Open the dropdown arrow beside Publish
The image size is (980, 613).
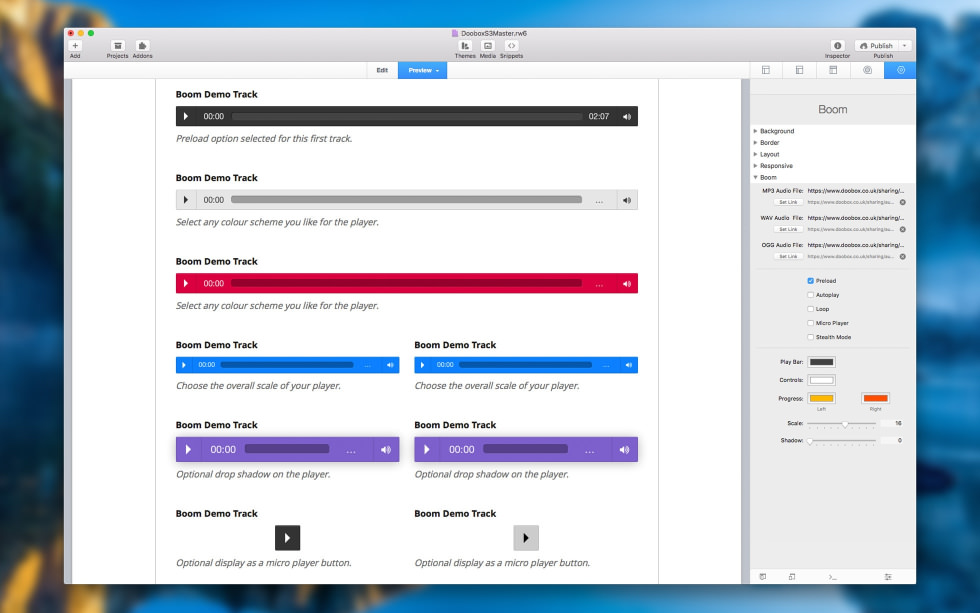904,46
